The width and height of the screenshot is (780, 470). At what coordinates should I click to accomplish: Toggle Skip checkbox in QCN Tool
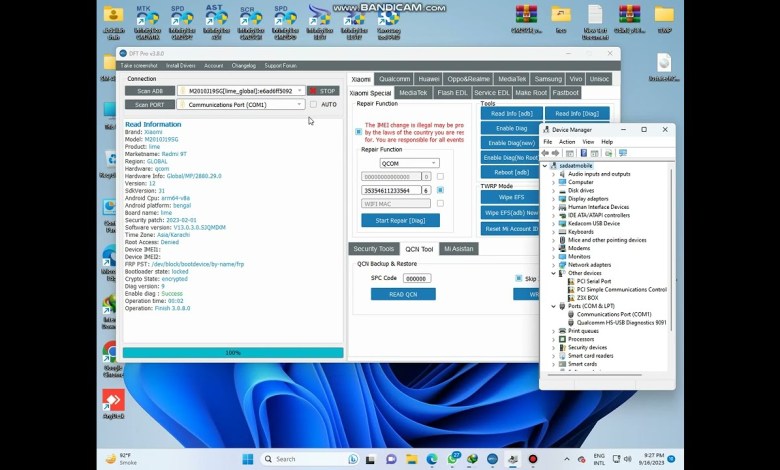click(x=519, y=279)
